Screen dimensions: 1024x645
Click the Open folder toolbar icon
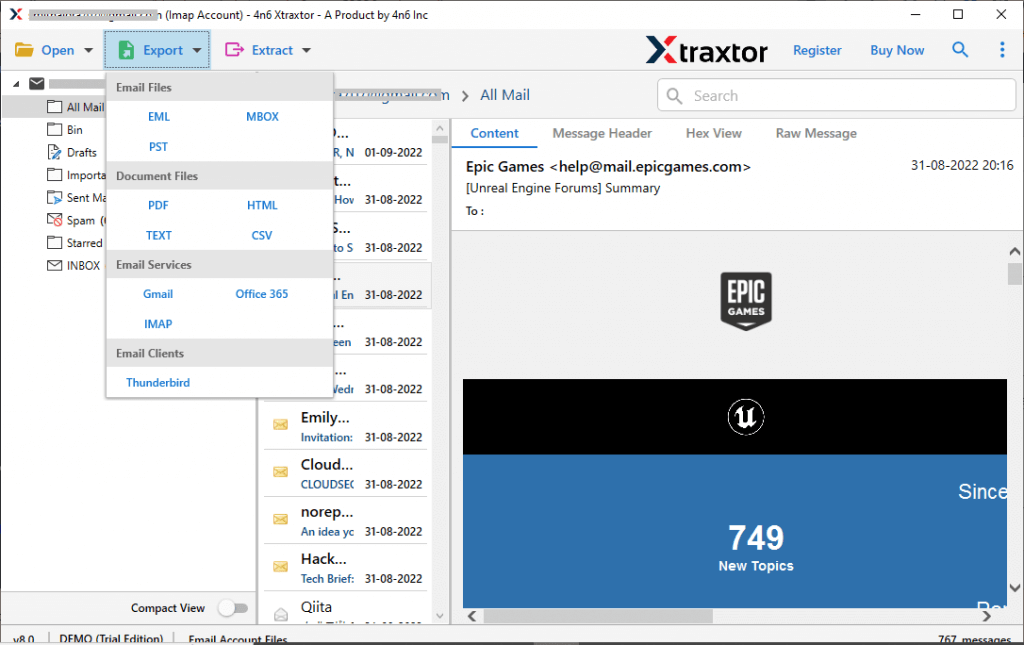tap(23, 49)
